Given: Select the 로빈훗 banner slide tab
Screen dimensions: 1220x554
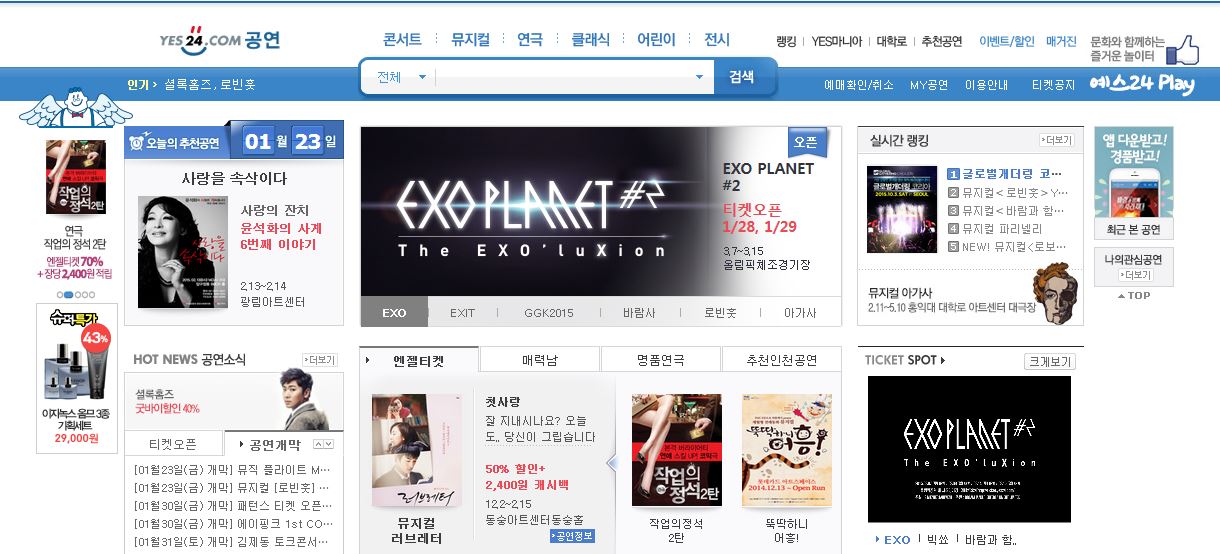Looking at the screenshot, I should pyautogui.click(x=719, y=312).
